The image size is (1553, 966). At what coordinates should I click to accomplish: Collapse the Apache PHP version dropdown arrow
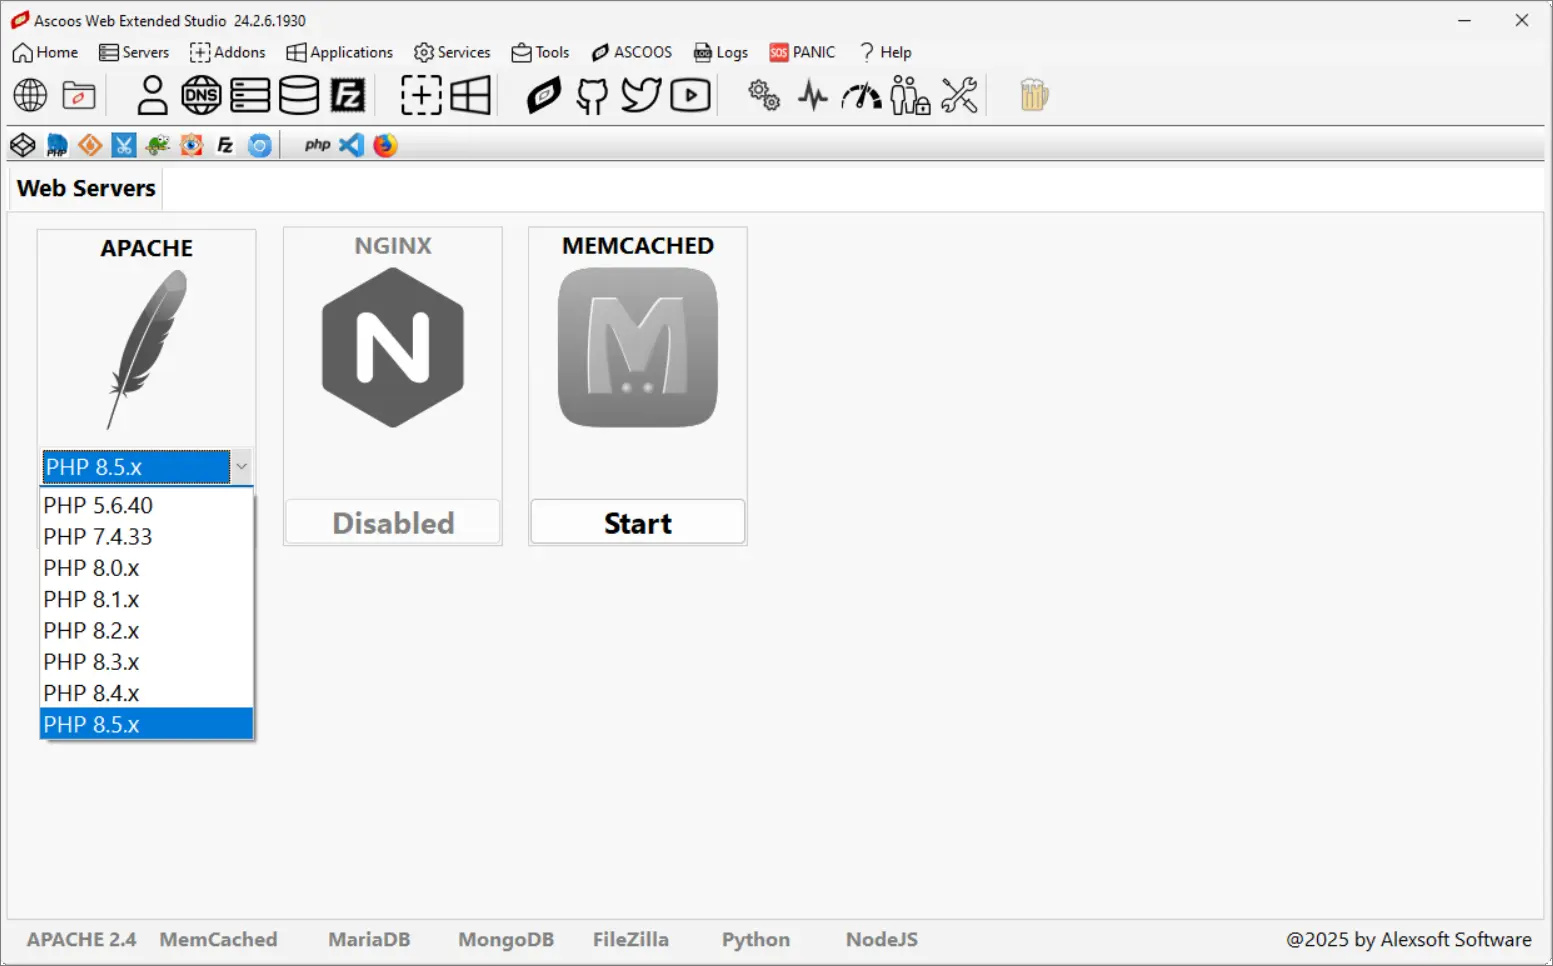[241, 467]
